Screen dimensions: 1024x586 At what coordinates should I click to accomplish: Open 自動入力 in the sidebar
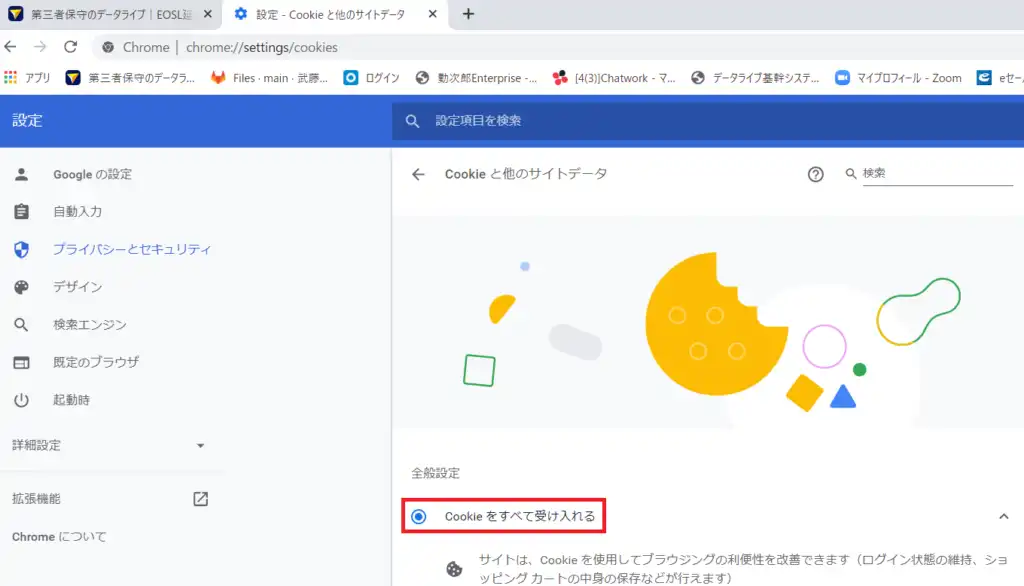point(77,212)
